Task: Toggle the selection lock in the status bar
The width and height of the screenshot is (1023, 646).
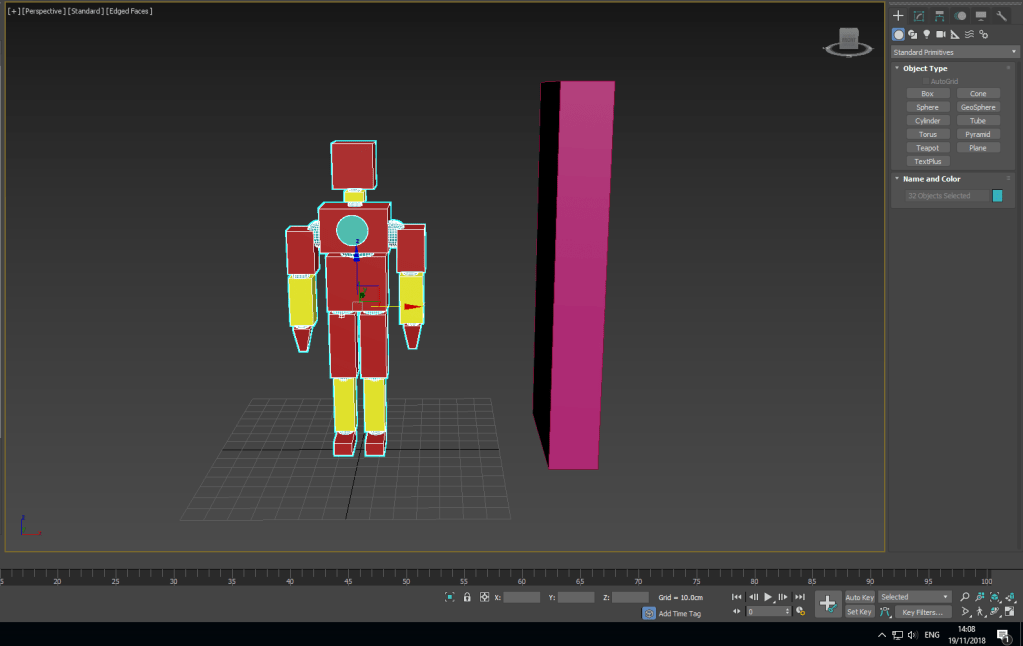Action: 466,597
